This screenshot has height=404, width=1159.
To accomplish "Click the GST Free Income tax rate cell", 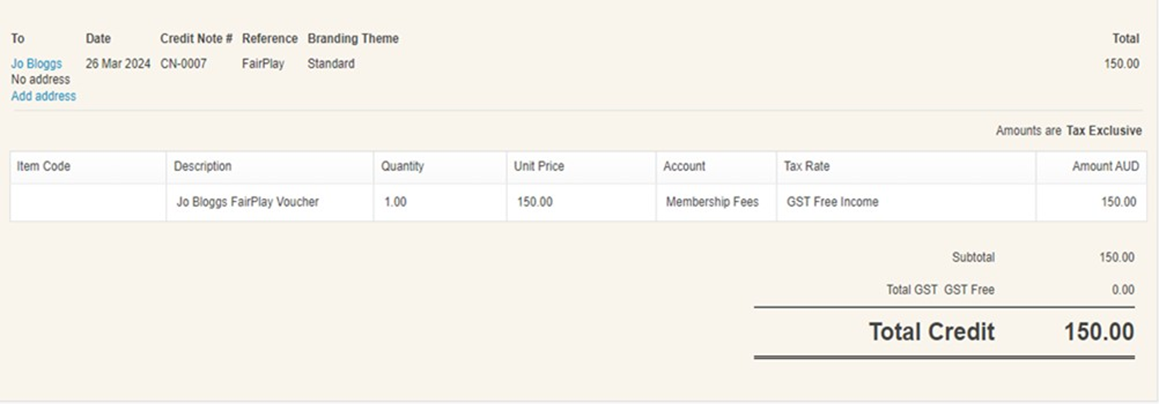I will [906, 202].
